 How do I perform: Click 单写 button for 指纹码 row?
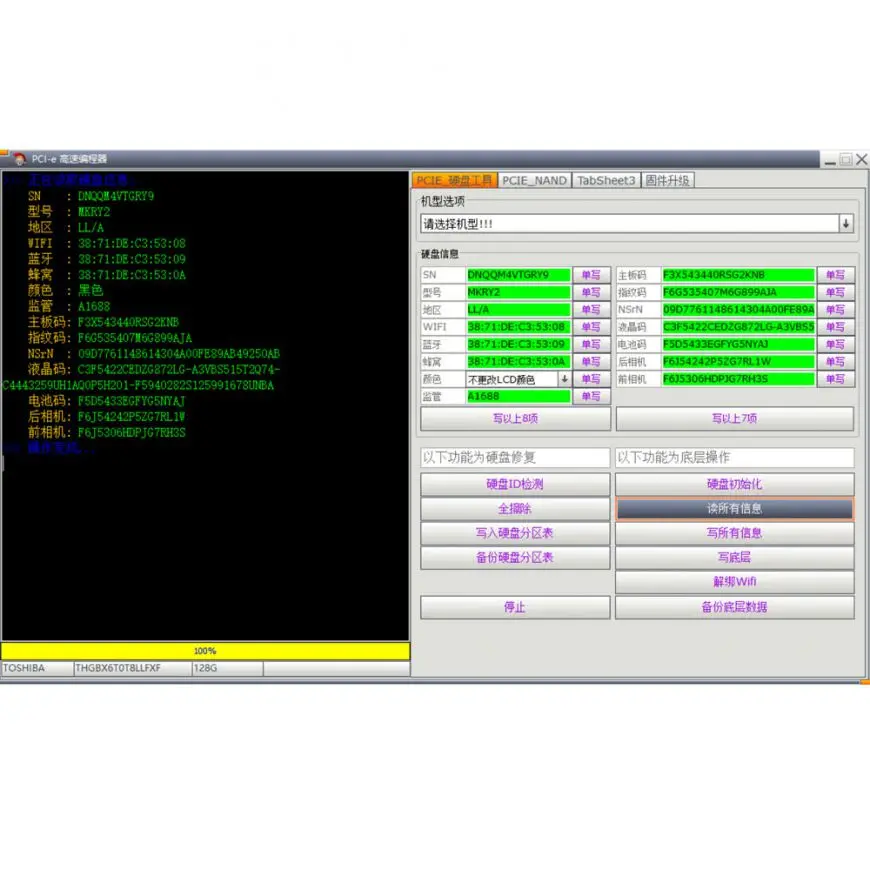click(x=835, y=292)
